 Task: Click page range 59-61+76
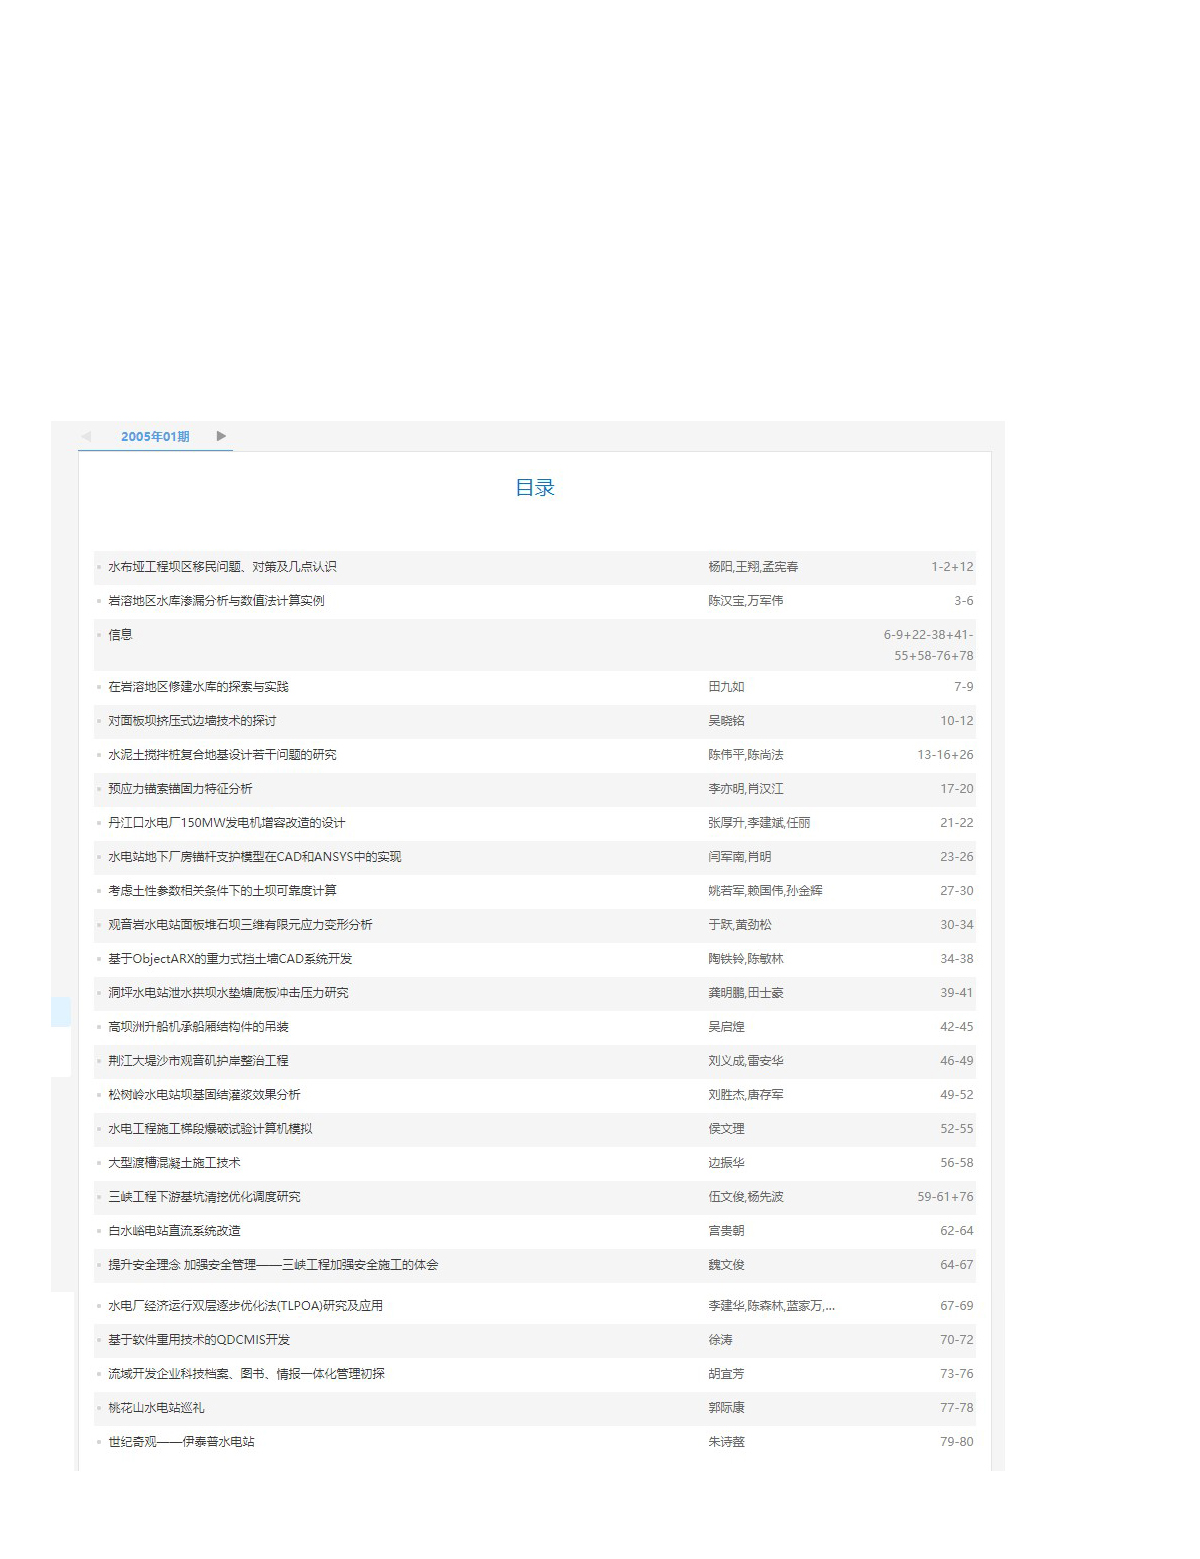945,1197
